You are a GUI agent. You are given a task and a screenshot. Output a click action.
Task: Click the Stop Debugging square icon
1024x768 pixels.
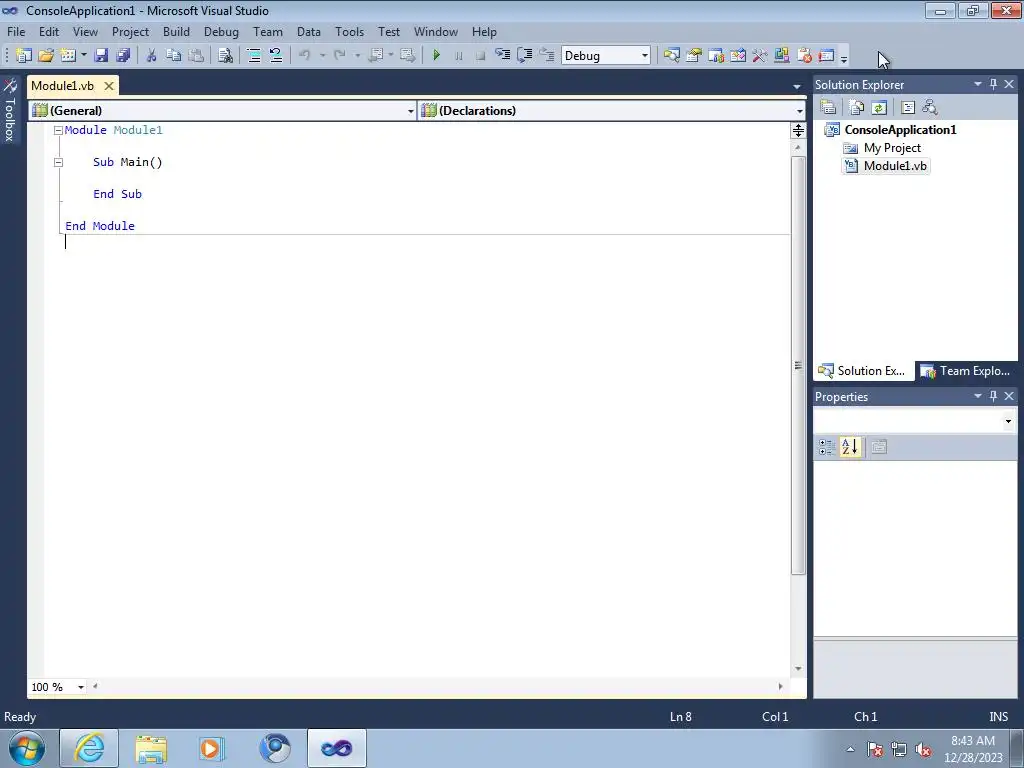tap(480, 56)
